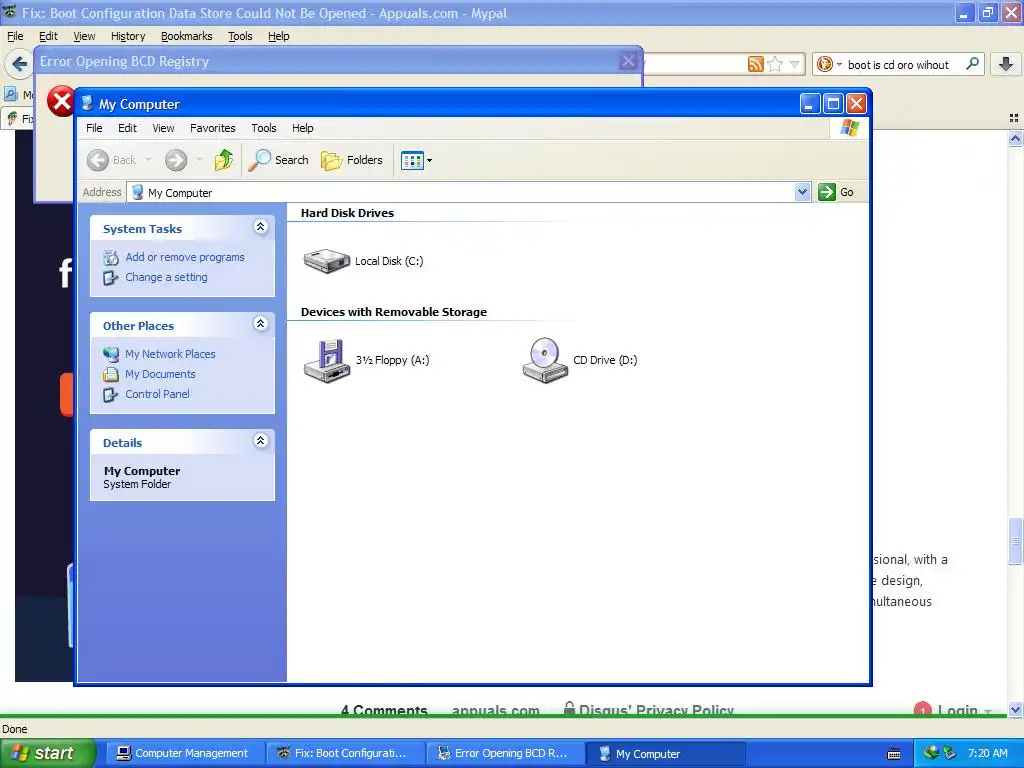
Task: Click the Go button beside Address bar
Action: click(836, 192)
